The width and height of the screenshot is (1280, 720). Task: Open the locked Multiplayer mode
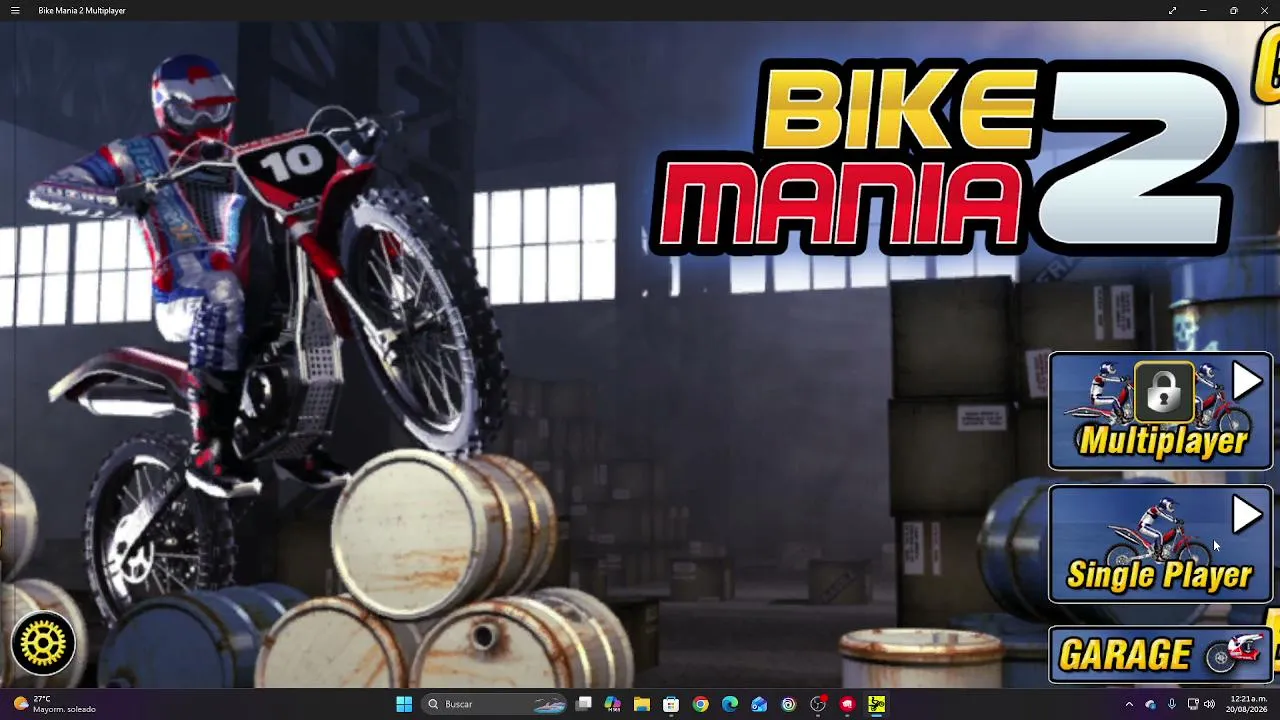coord(1160,411)
